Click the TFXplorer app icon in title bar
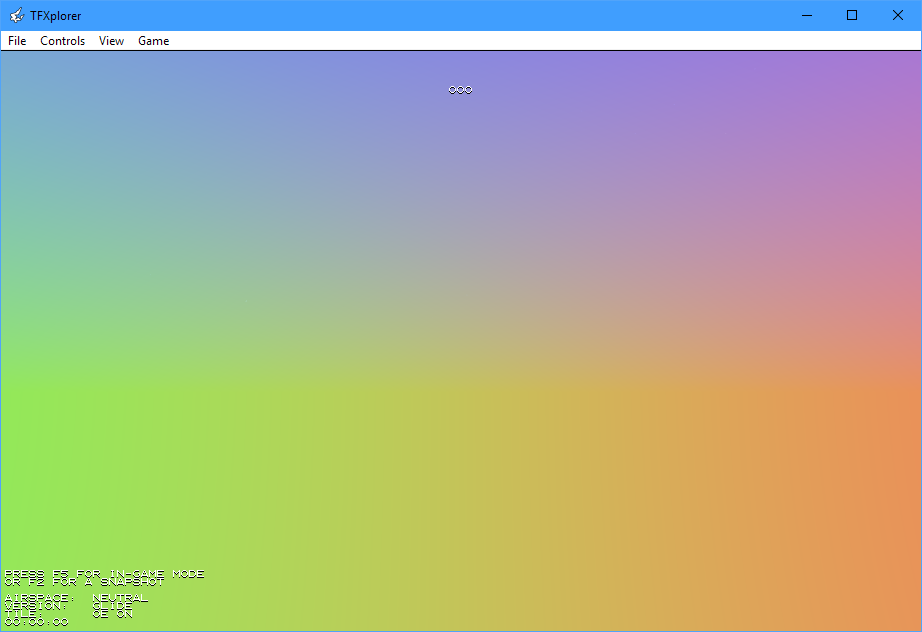The height and width of the screenshot is (632, 922). point(17,15)
